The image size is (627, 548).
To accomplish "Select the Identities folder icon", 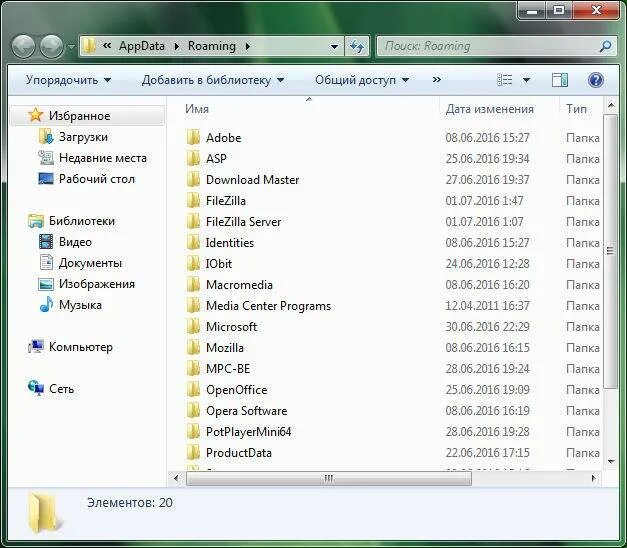I will (193, 242).
